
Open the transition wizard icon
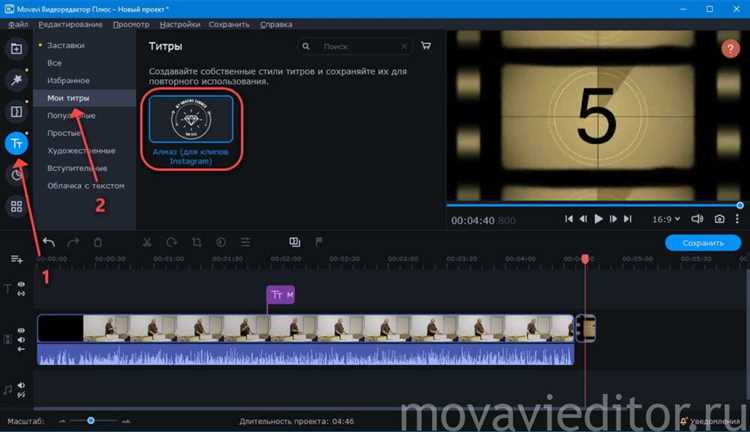coord(295,242)
